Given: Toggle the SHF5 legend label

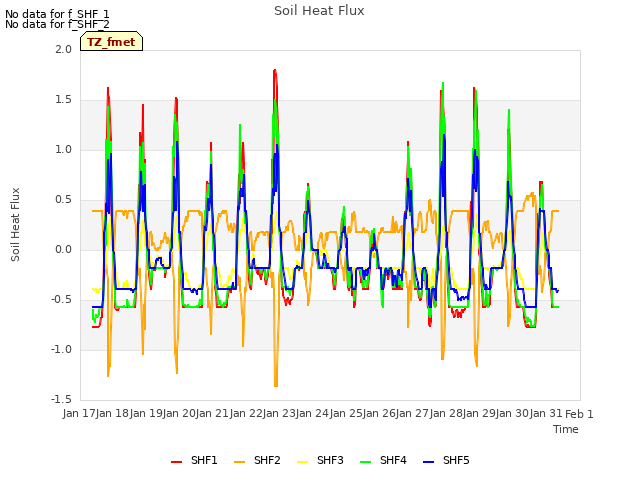Looking at the screenshot, I should [456, 460].
